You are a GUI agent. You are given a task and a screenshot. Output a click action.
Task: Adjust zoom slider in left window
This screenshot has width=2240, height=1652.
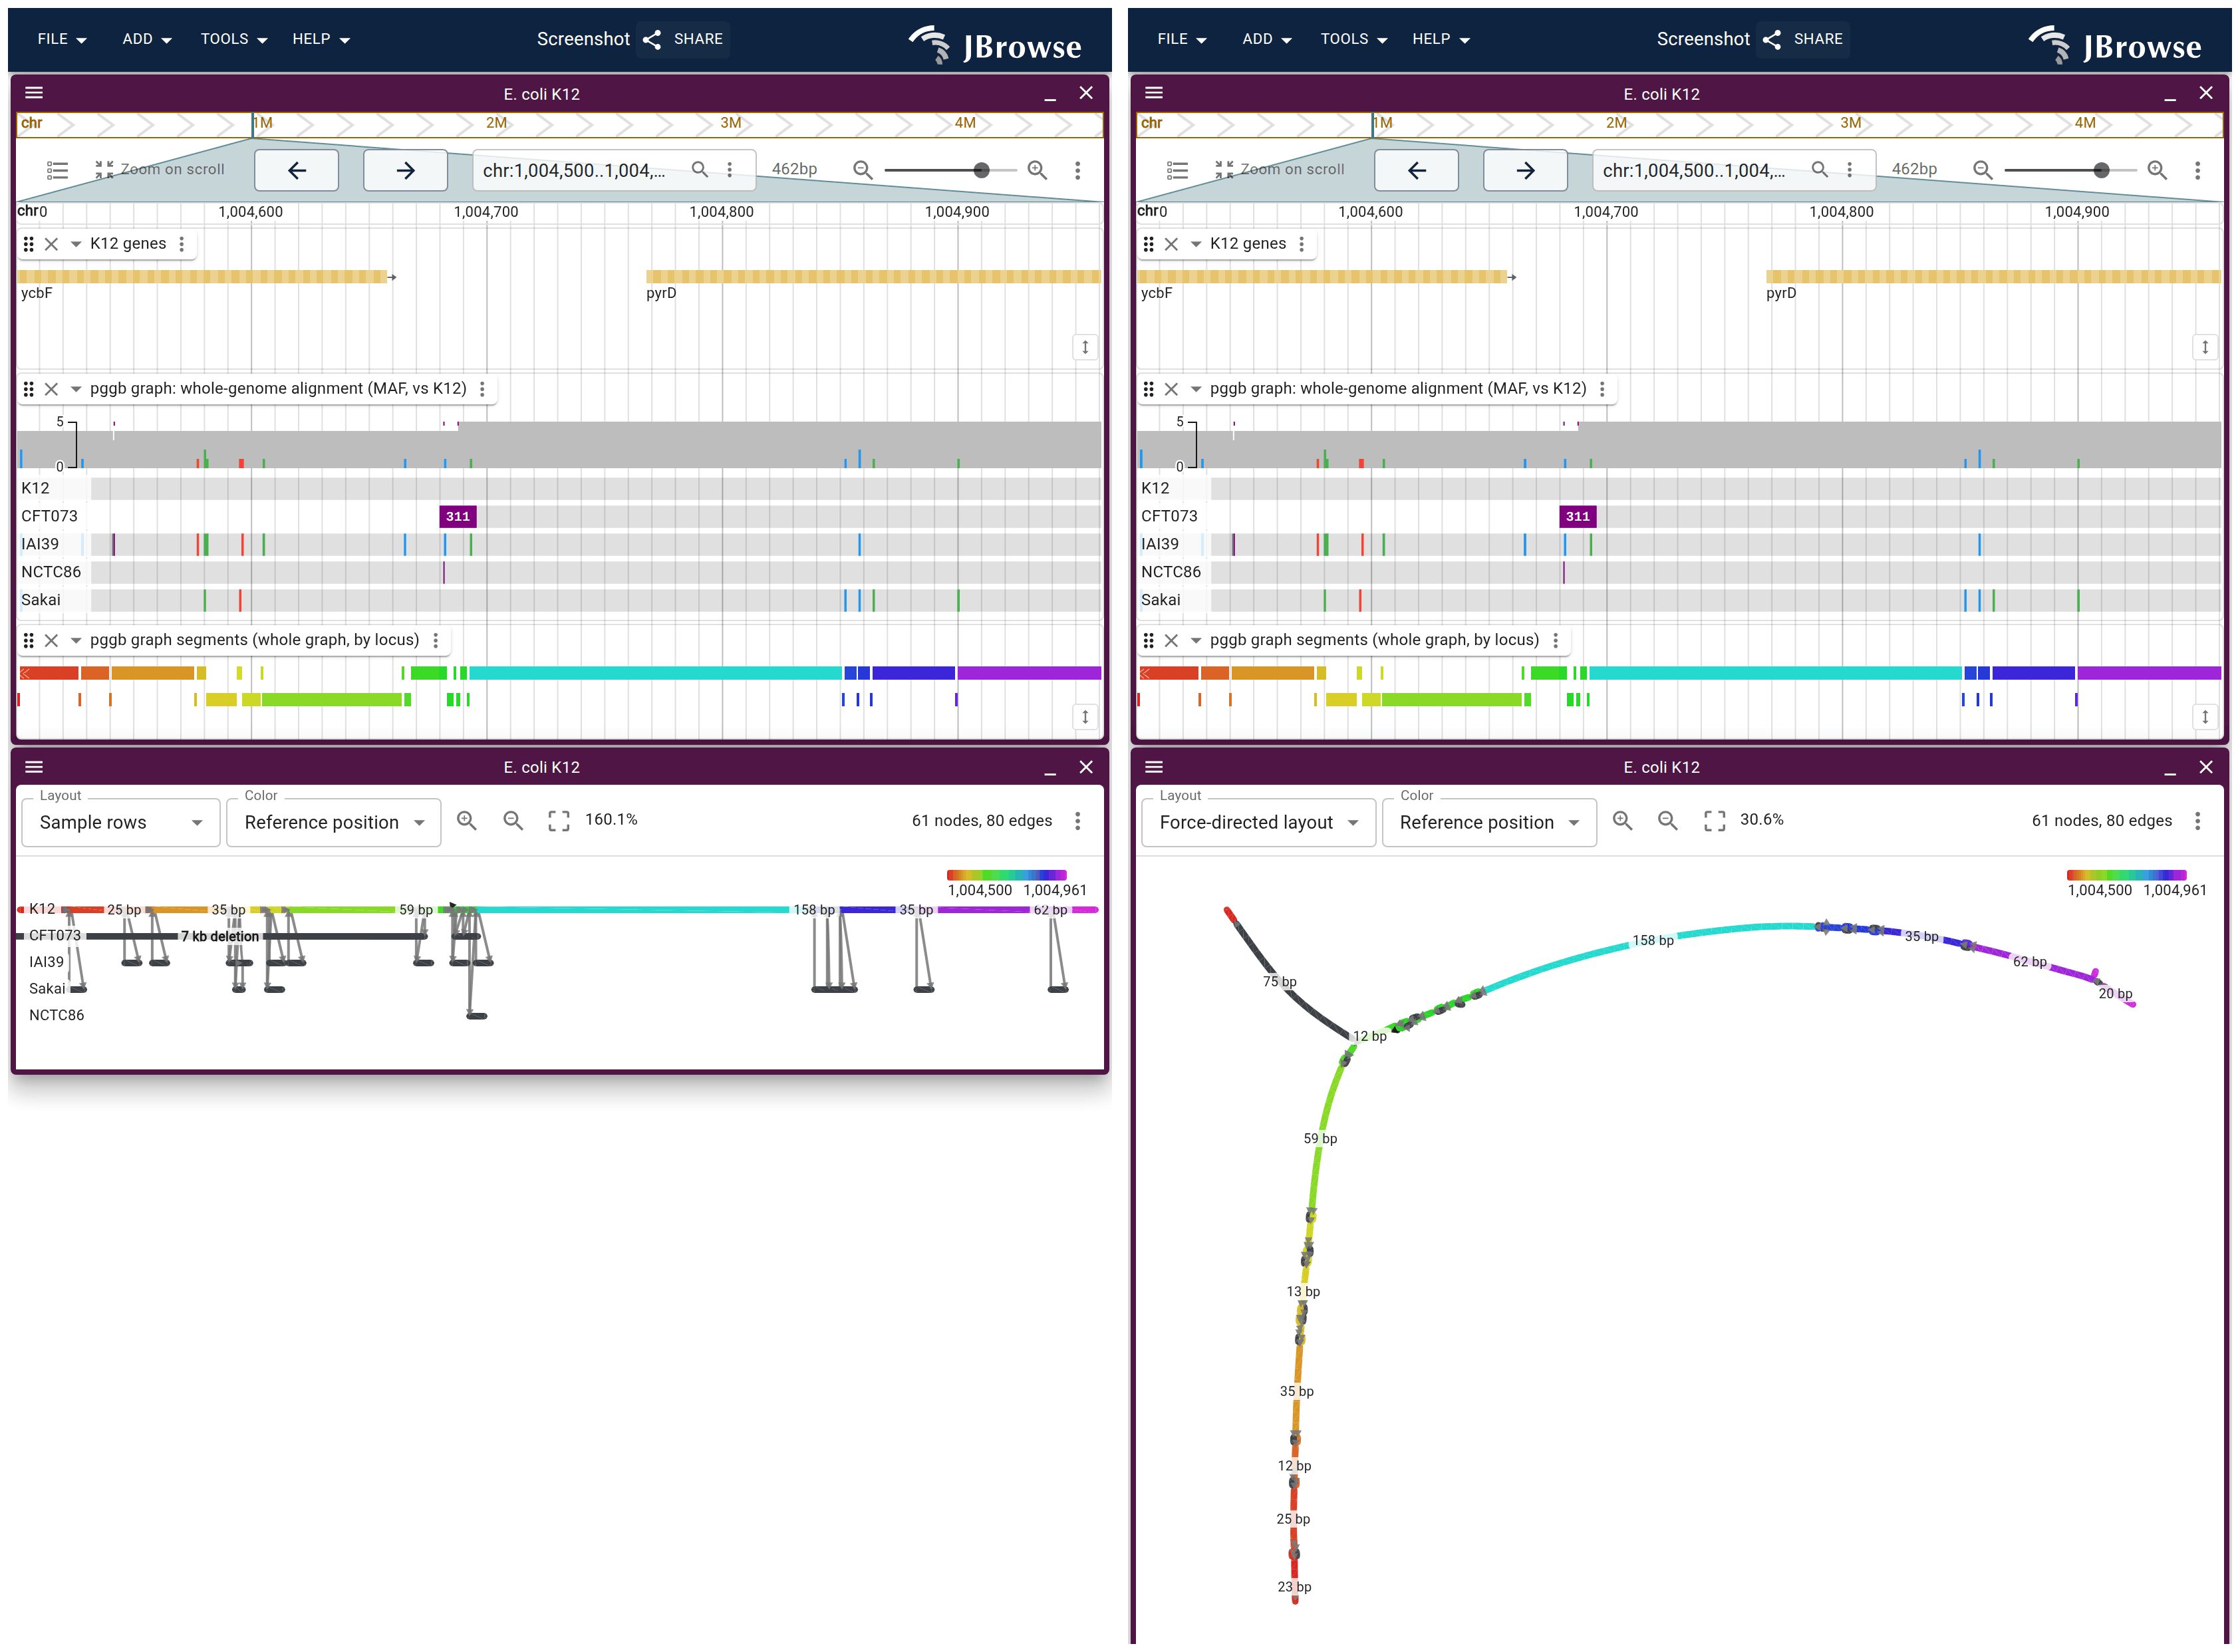tap(950, 170)
